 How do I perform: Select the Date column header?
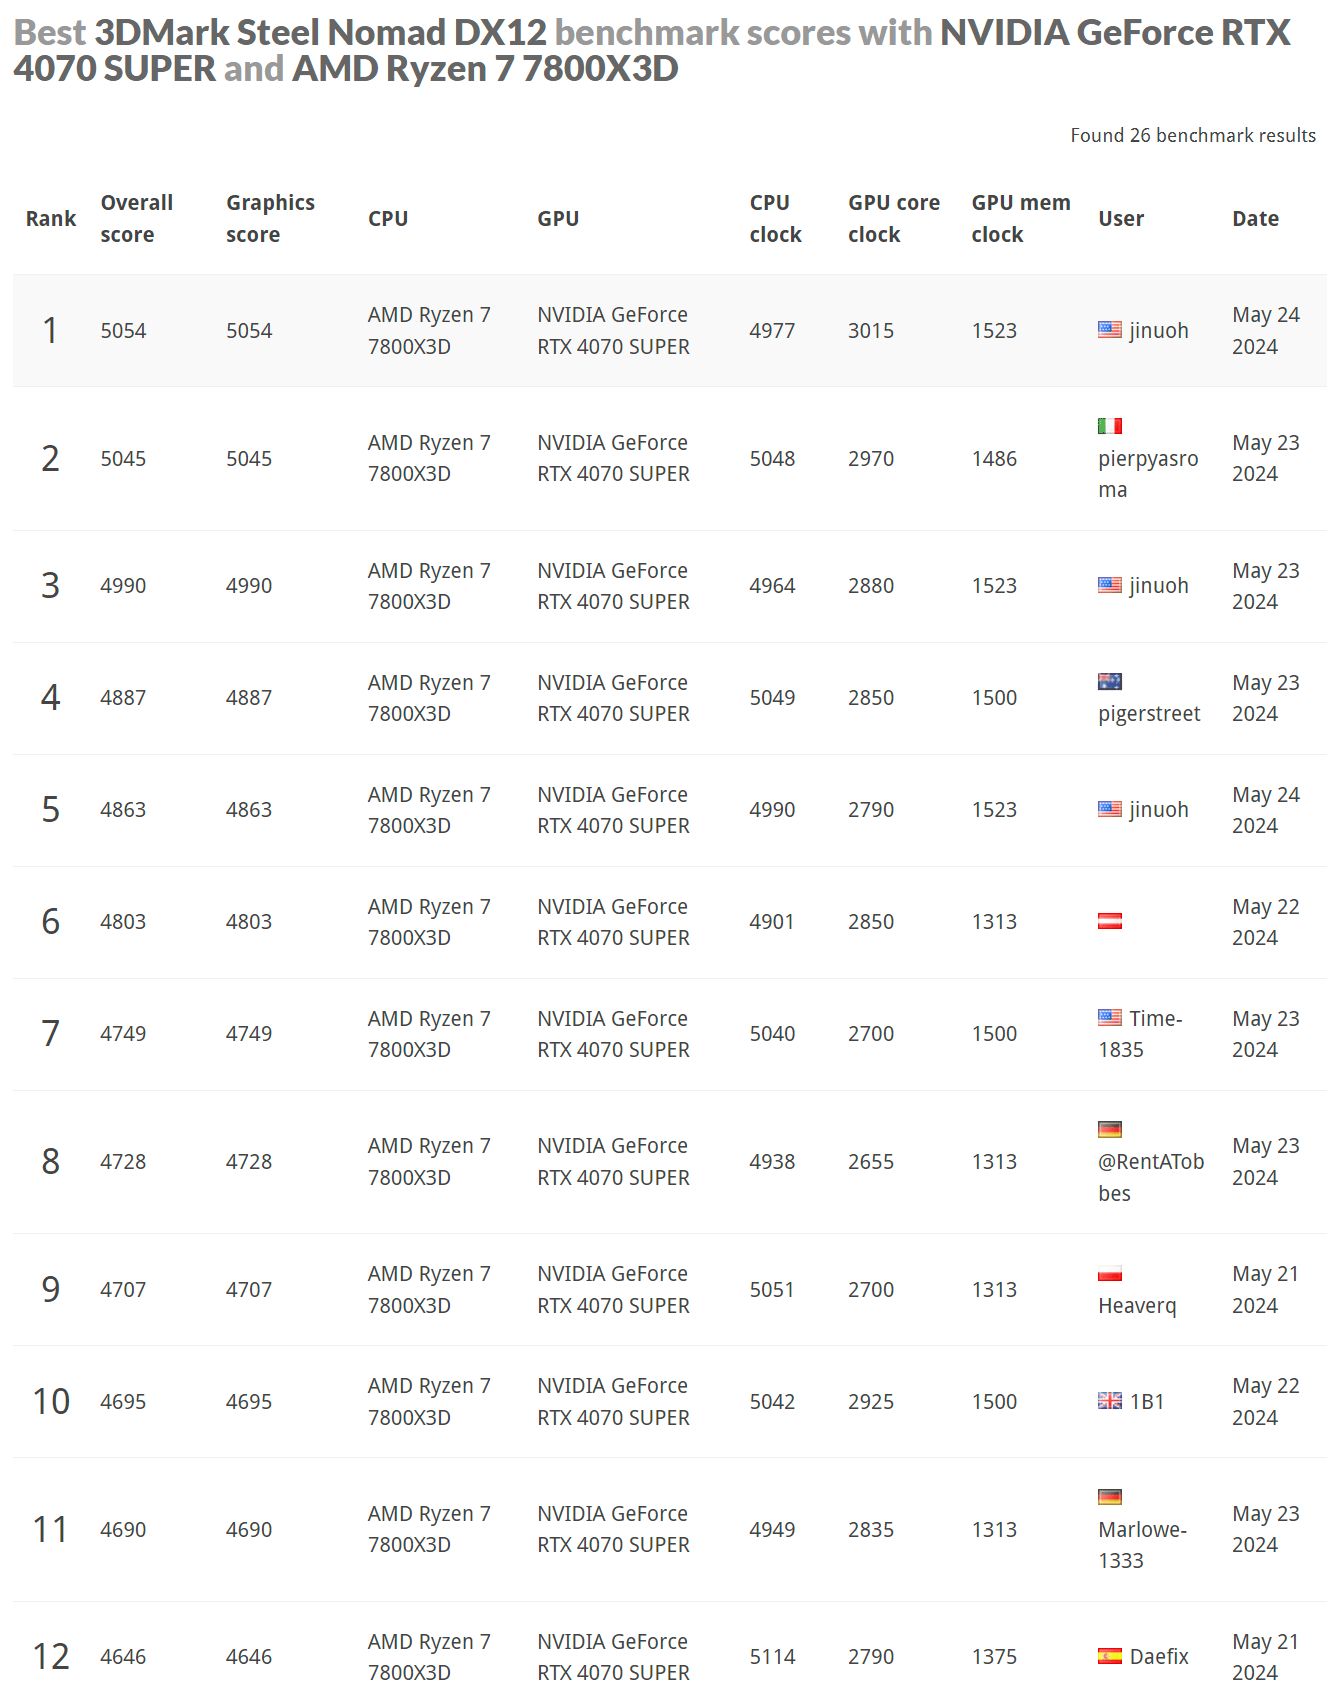click(1255, 219)
